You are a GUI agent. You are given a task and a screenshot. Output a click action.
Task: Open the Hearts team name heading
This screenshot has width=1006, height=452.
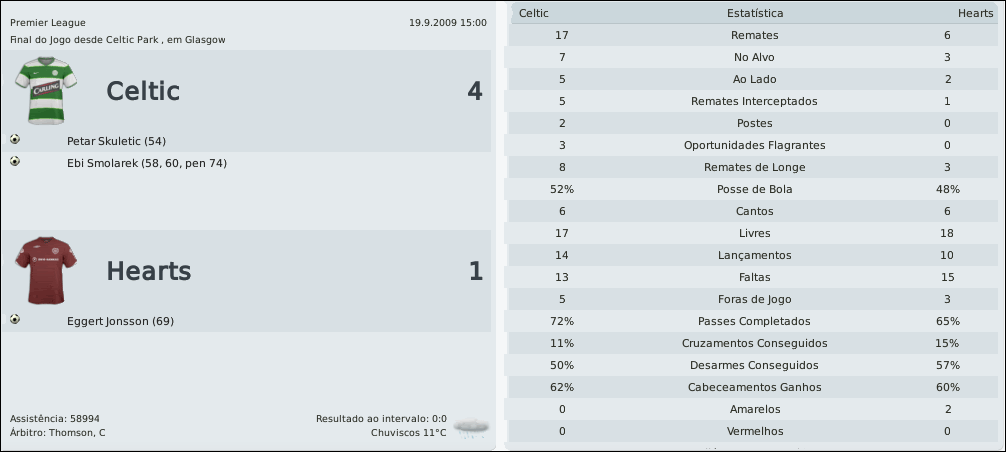click(148, 271)
